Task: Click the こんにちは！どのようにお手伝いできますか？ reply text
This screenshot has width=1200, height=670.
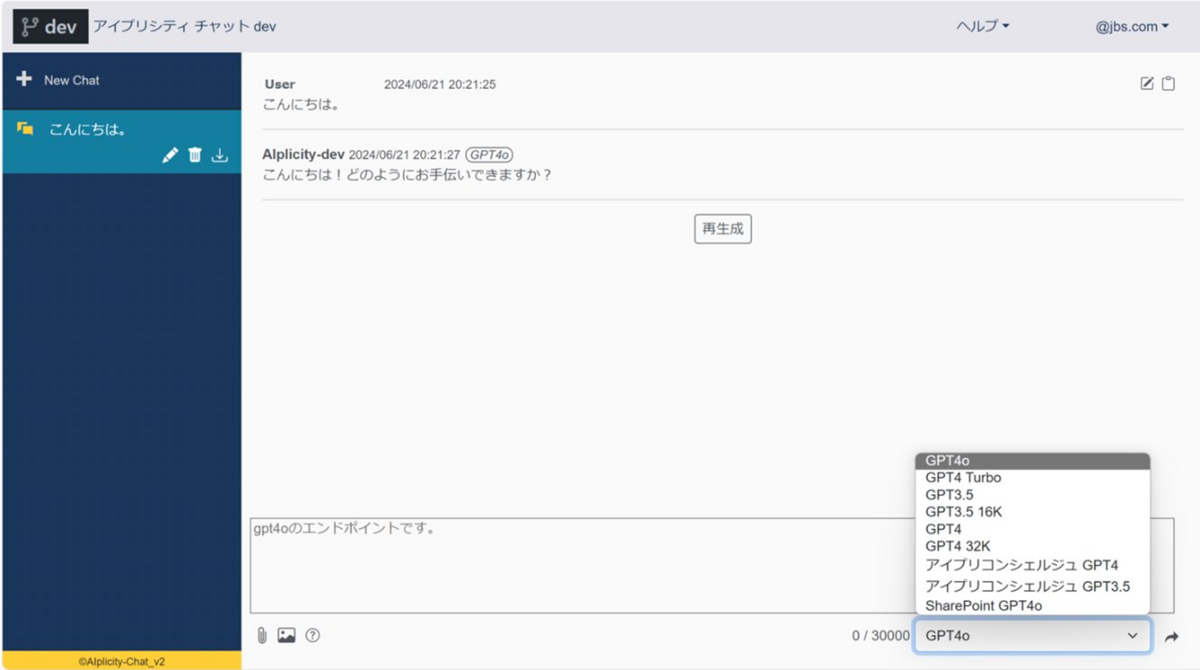Action: coord(408,175)
